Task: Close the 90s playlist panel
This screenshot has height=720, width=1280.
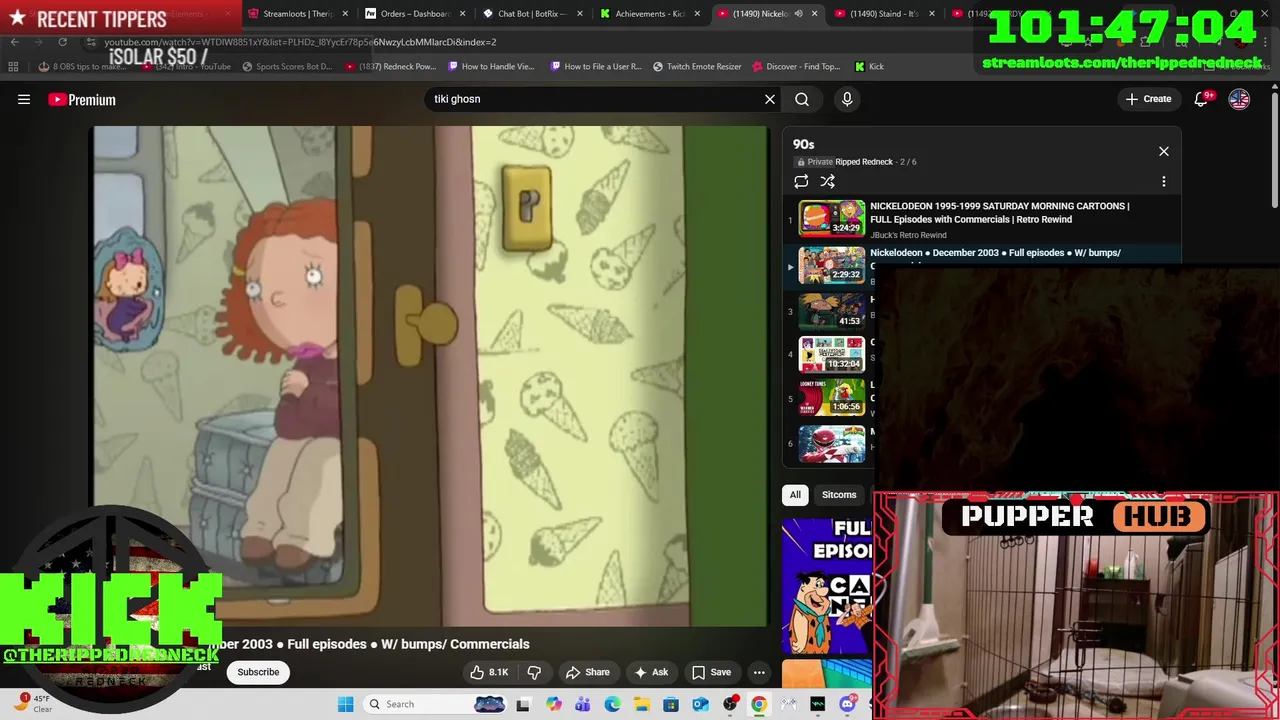Action: pyautogui.click(x=1163, y=151)
